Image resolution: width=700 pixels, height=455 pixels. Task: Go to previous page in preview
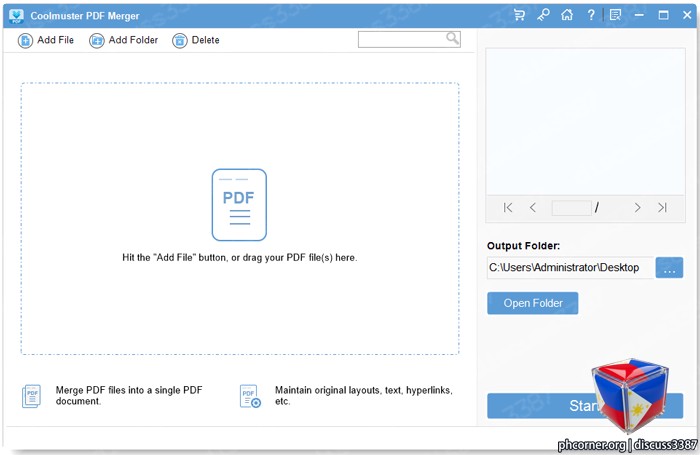tap(533, 208)
